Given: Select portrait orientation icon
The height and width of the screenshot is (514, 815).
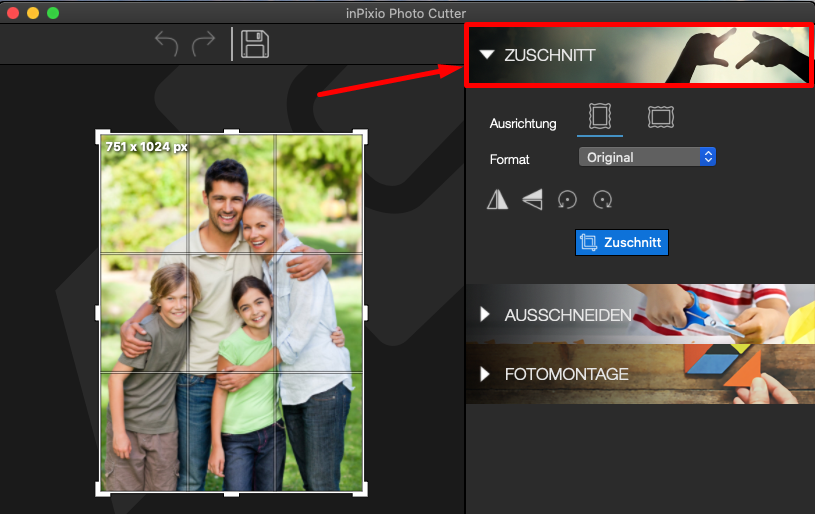Looking at the screenshot, I should (x=600, y=116).
